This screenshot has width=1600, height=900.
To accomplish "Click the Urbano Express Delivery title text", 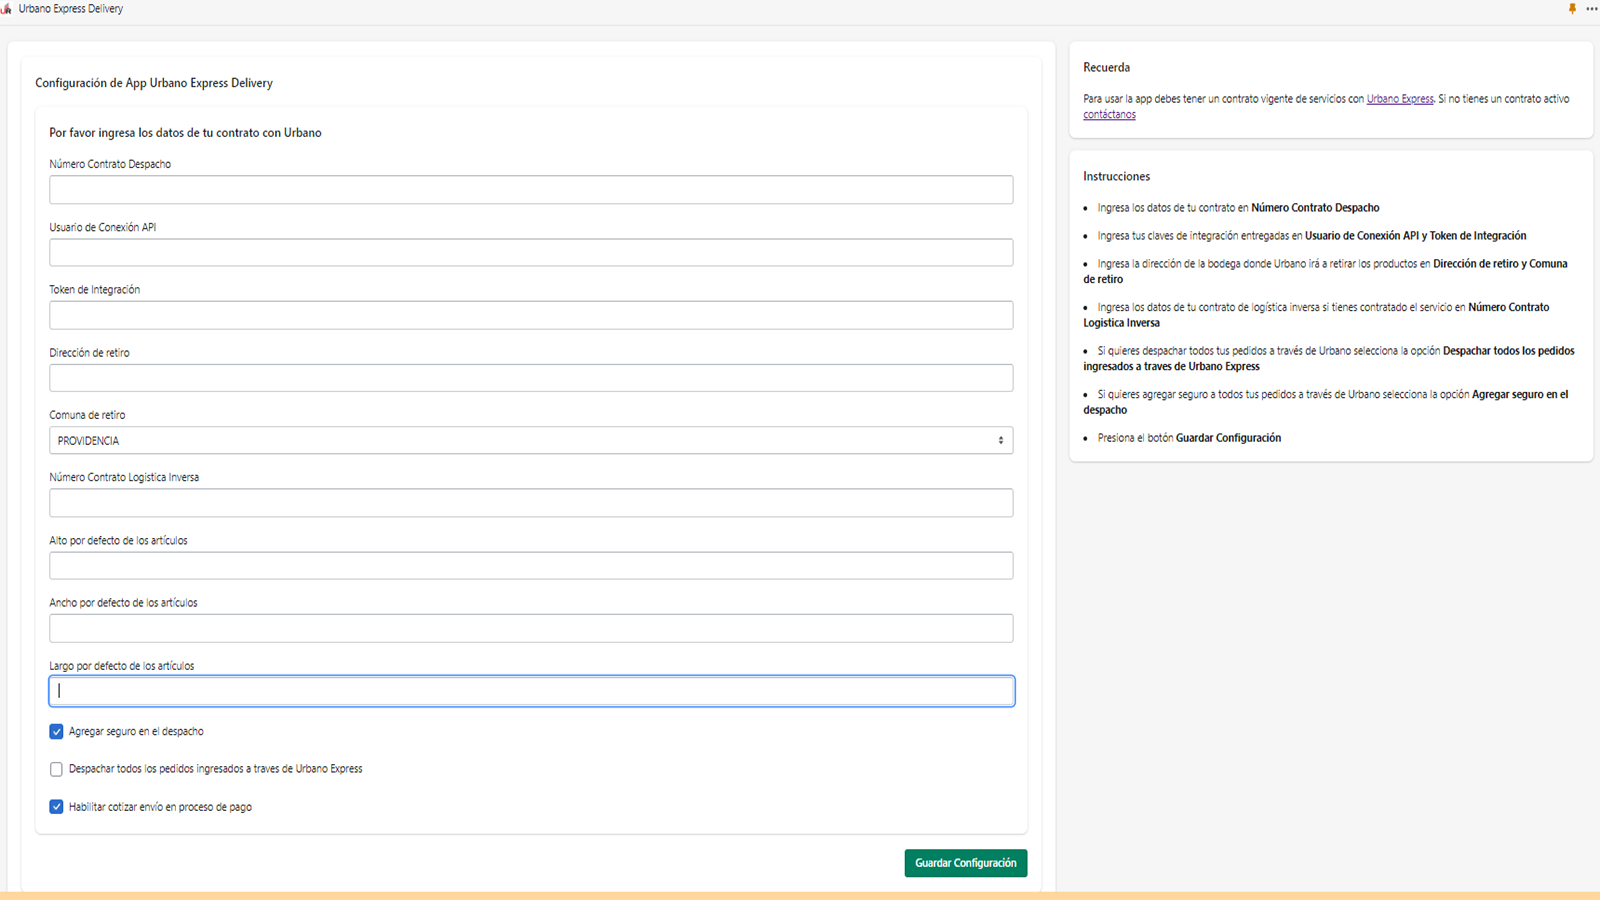I will (x=70, y=9).
